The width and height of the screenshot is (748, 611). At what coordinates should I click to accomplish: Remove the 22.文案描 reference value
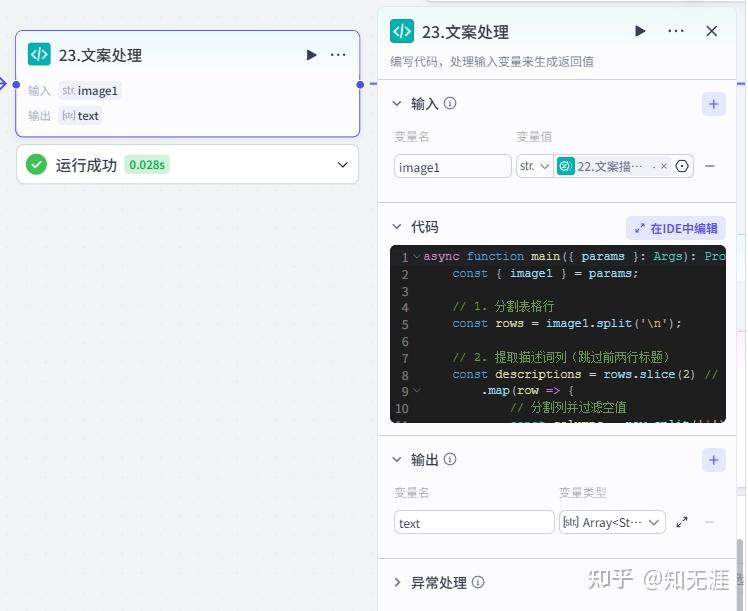tap(664, 166)
